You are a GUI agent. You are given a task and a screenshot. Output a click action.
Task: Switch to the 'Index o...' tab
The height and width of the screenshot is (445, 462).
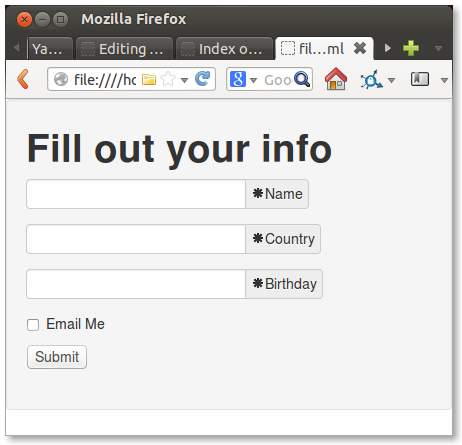pyautogui.click(x=224, y=49)
